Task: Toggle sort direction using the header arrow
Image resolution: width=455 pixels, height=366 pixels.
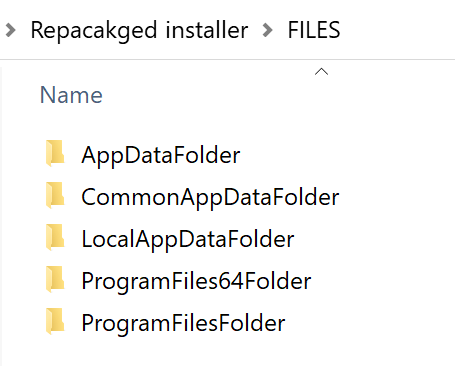Action: (x=321, y=71)
